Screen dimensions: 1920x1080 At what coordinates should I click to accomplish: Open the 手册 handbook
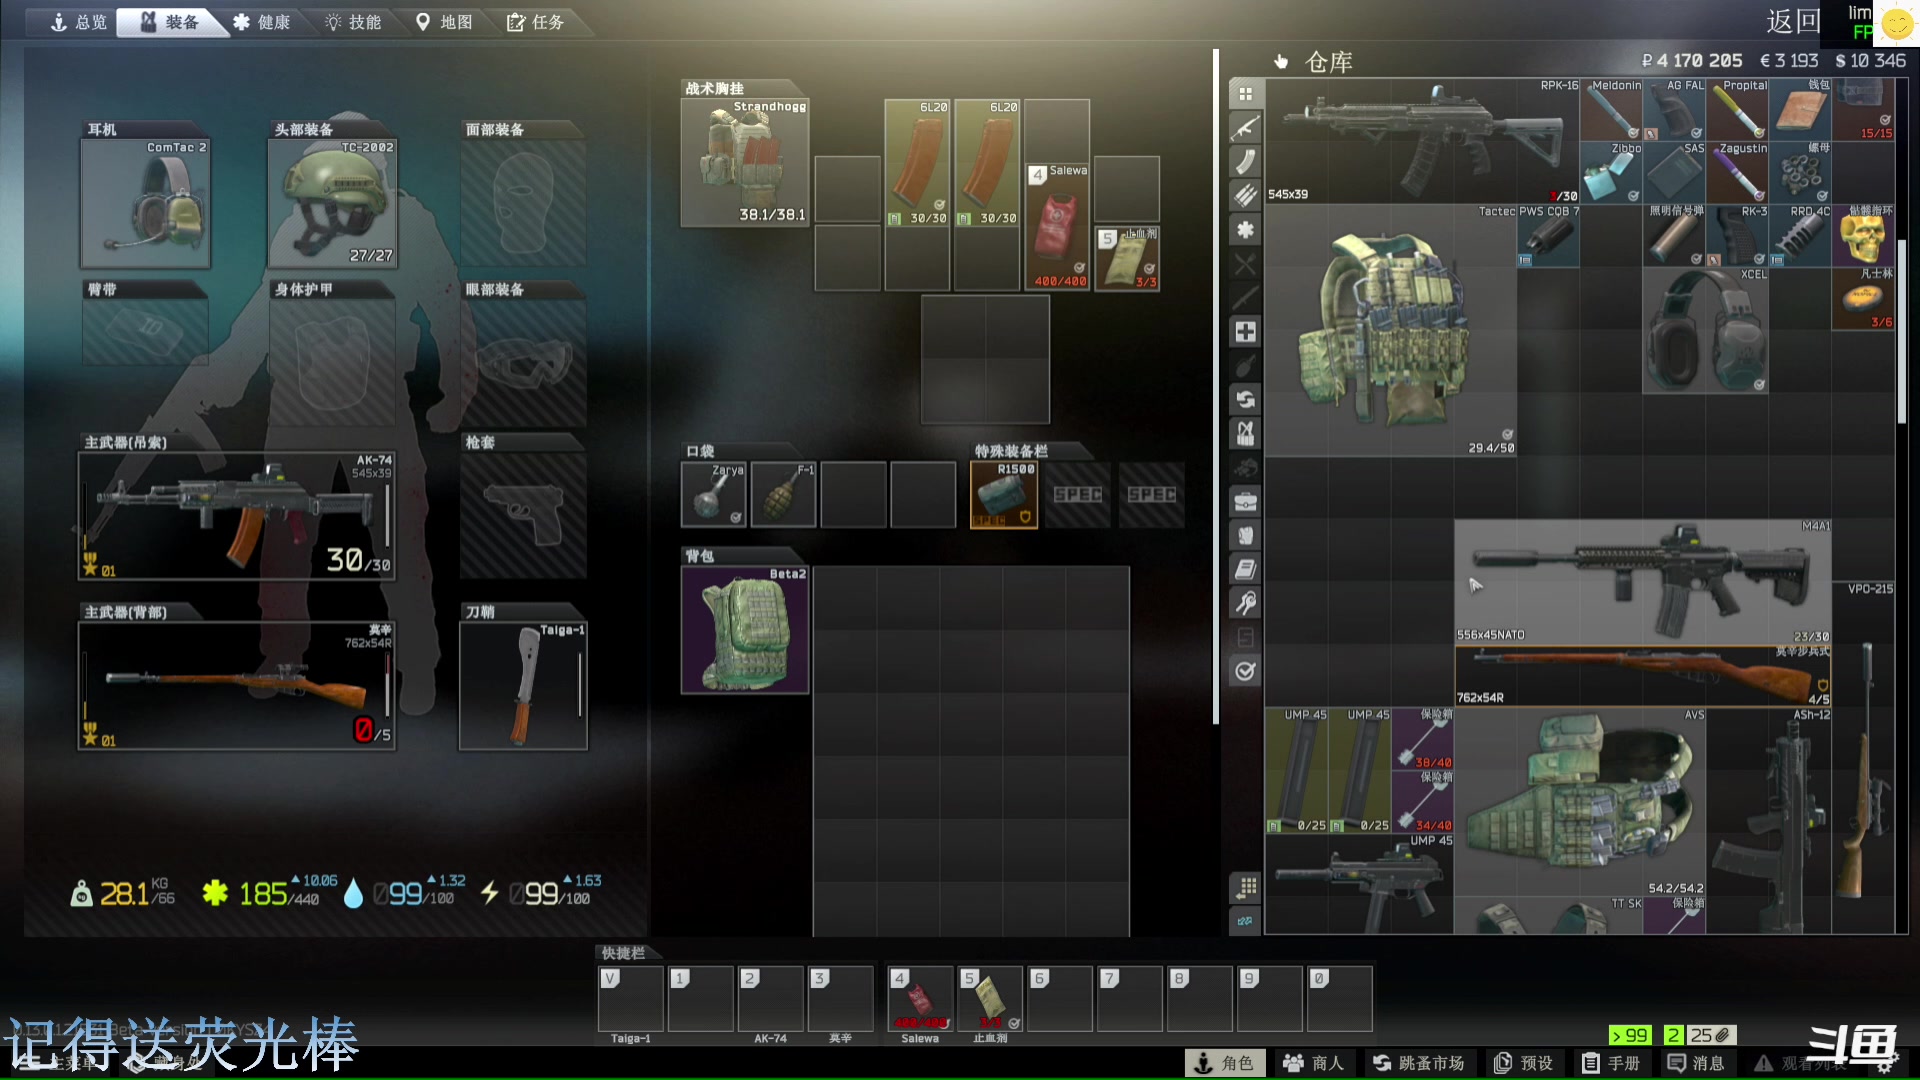pos(1611,1063)
